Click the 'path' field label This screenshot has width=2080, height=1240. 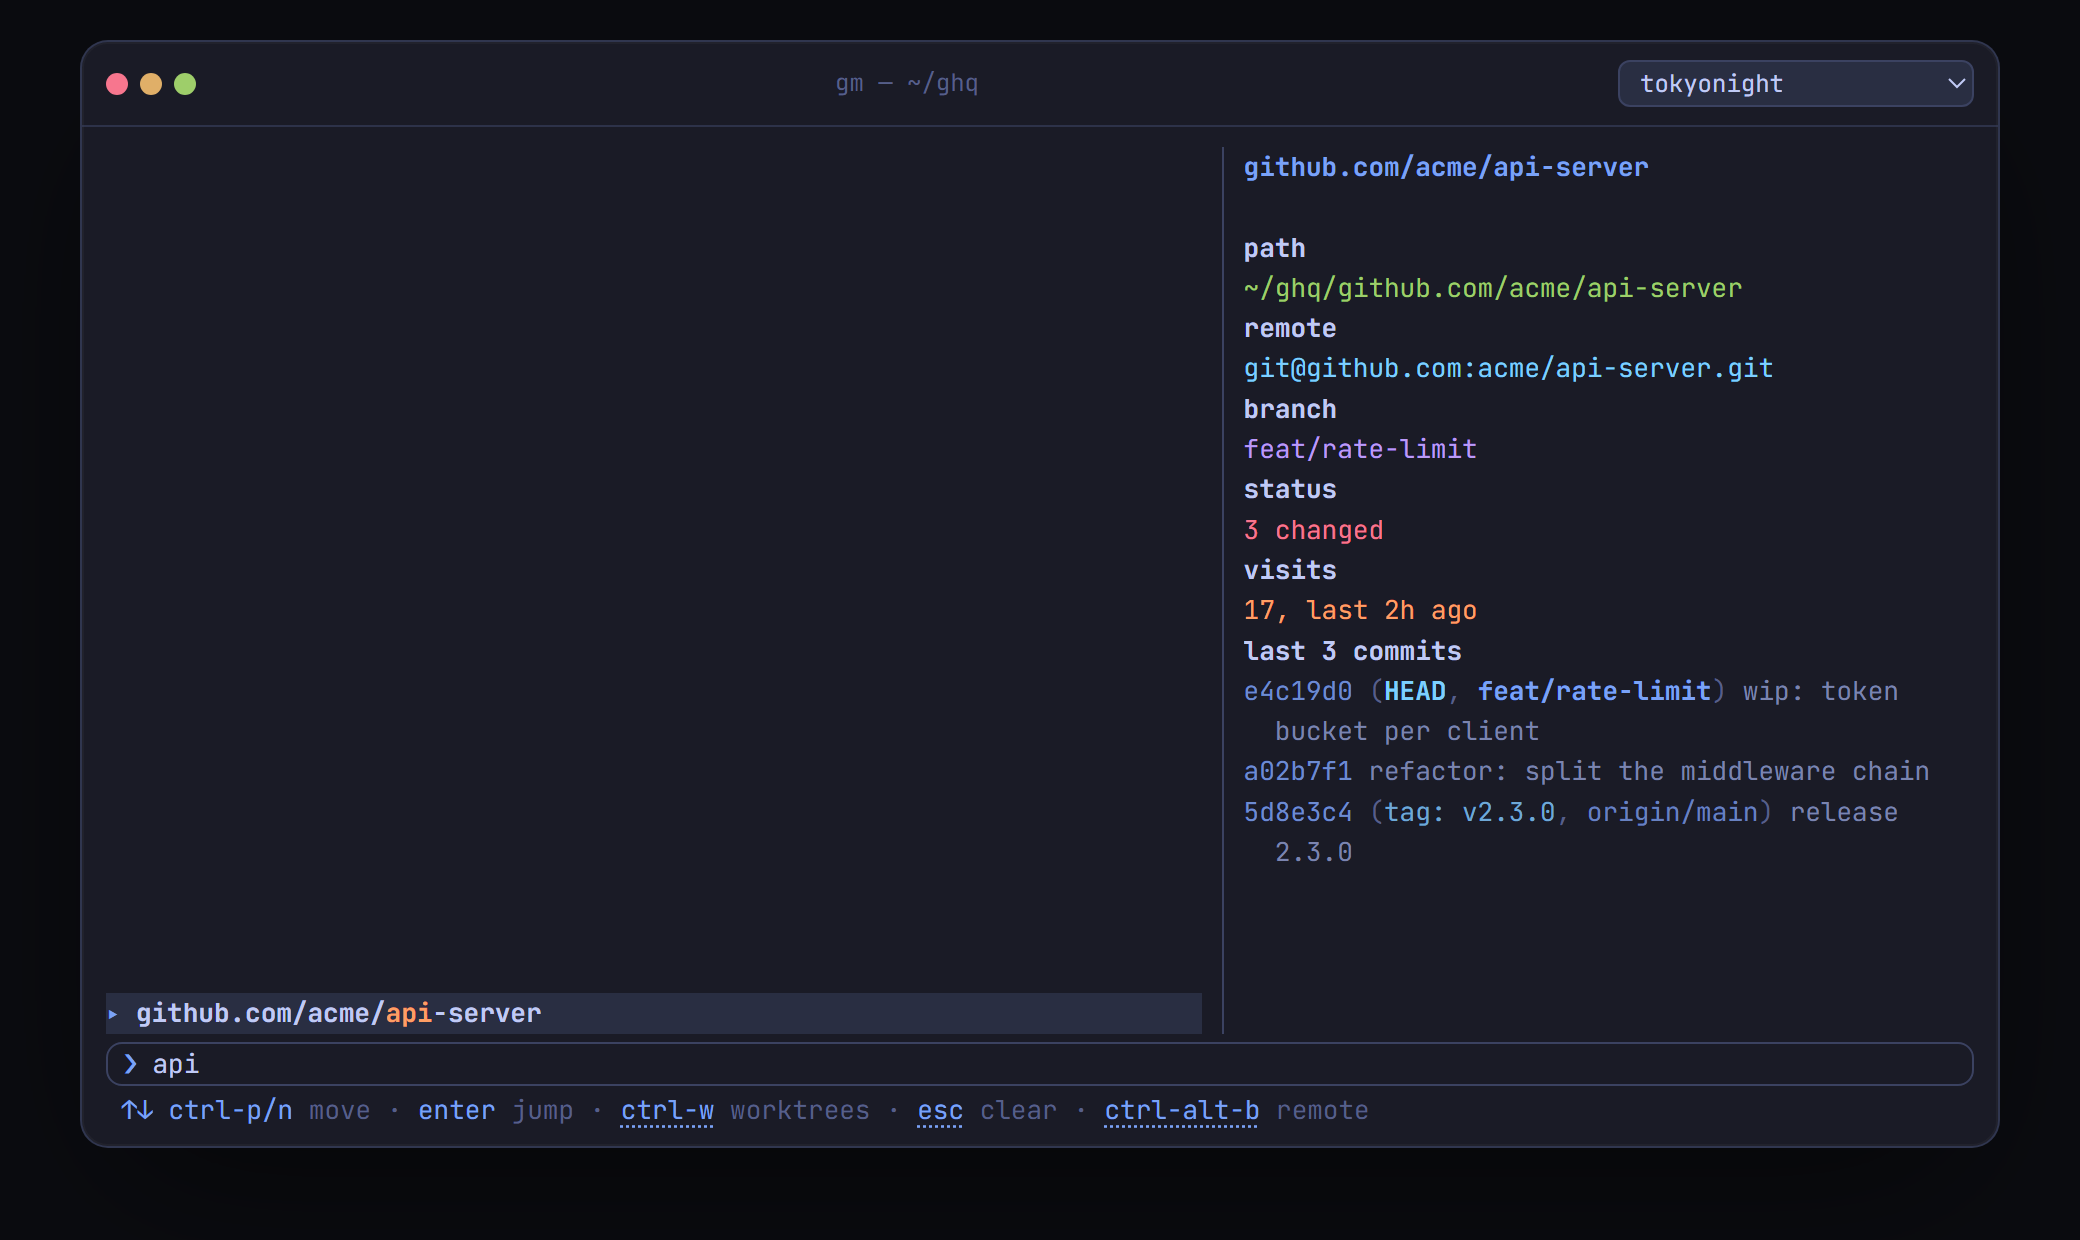pos(1274,248)
